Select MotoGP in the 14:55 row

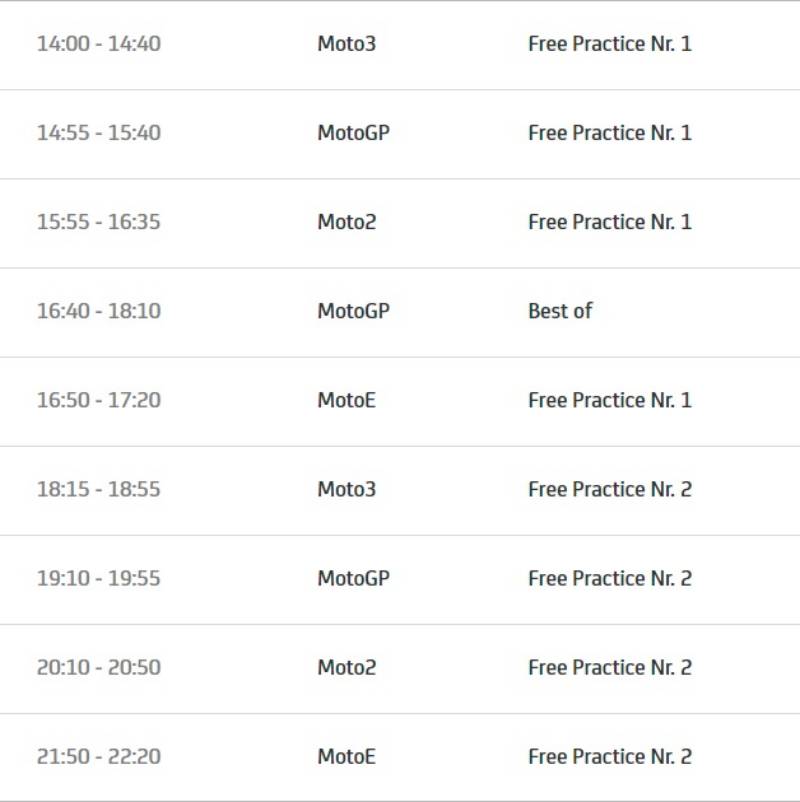click(x=353, y=133)
